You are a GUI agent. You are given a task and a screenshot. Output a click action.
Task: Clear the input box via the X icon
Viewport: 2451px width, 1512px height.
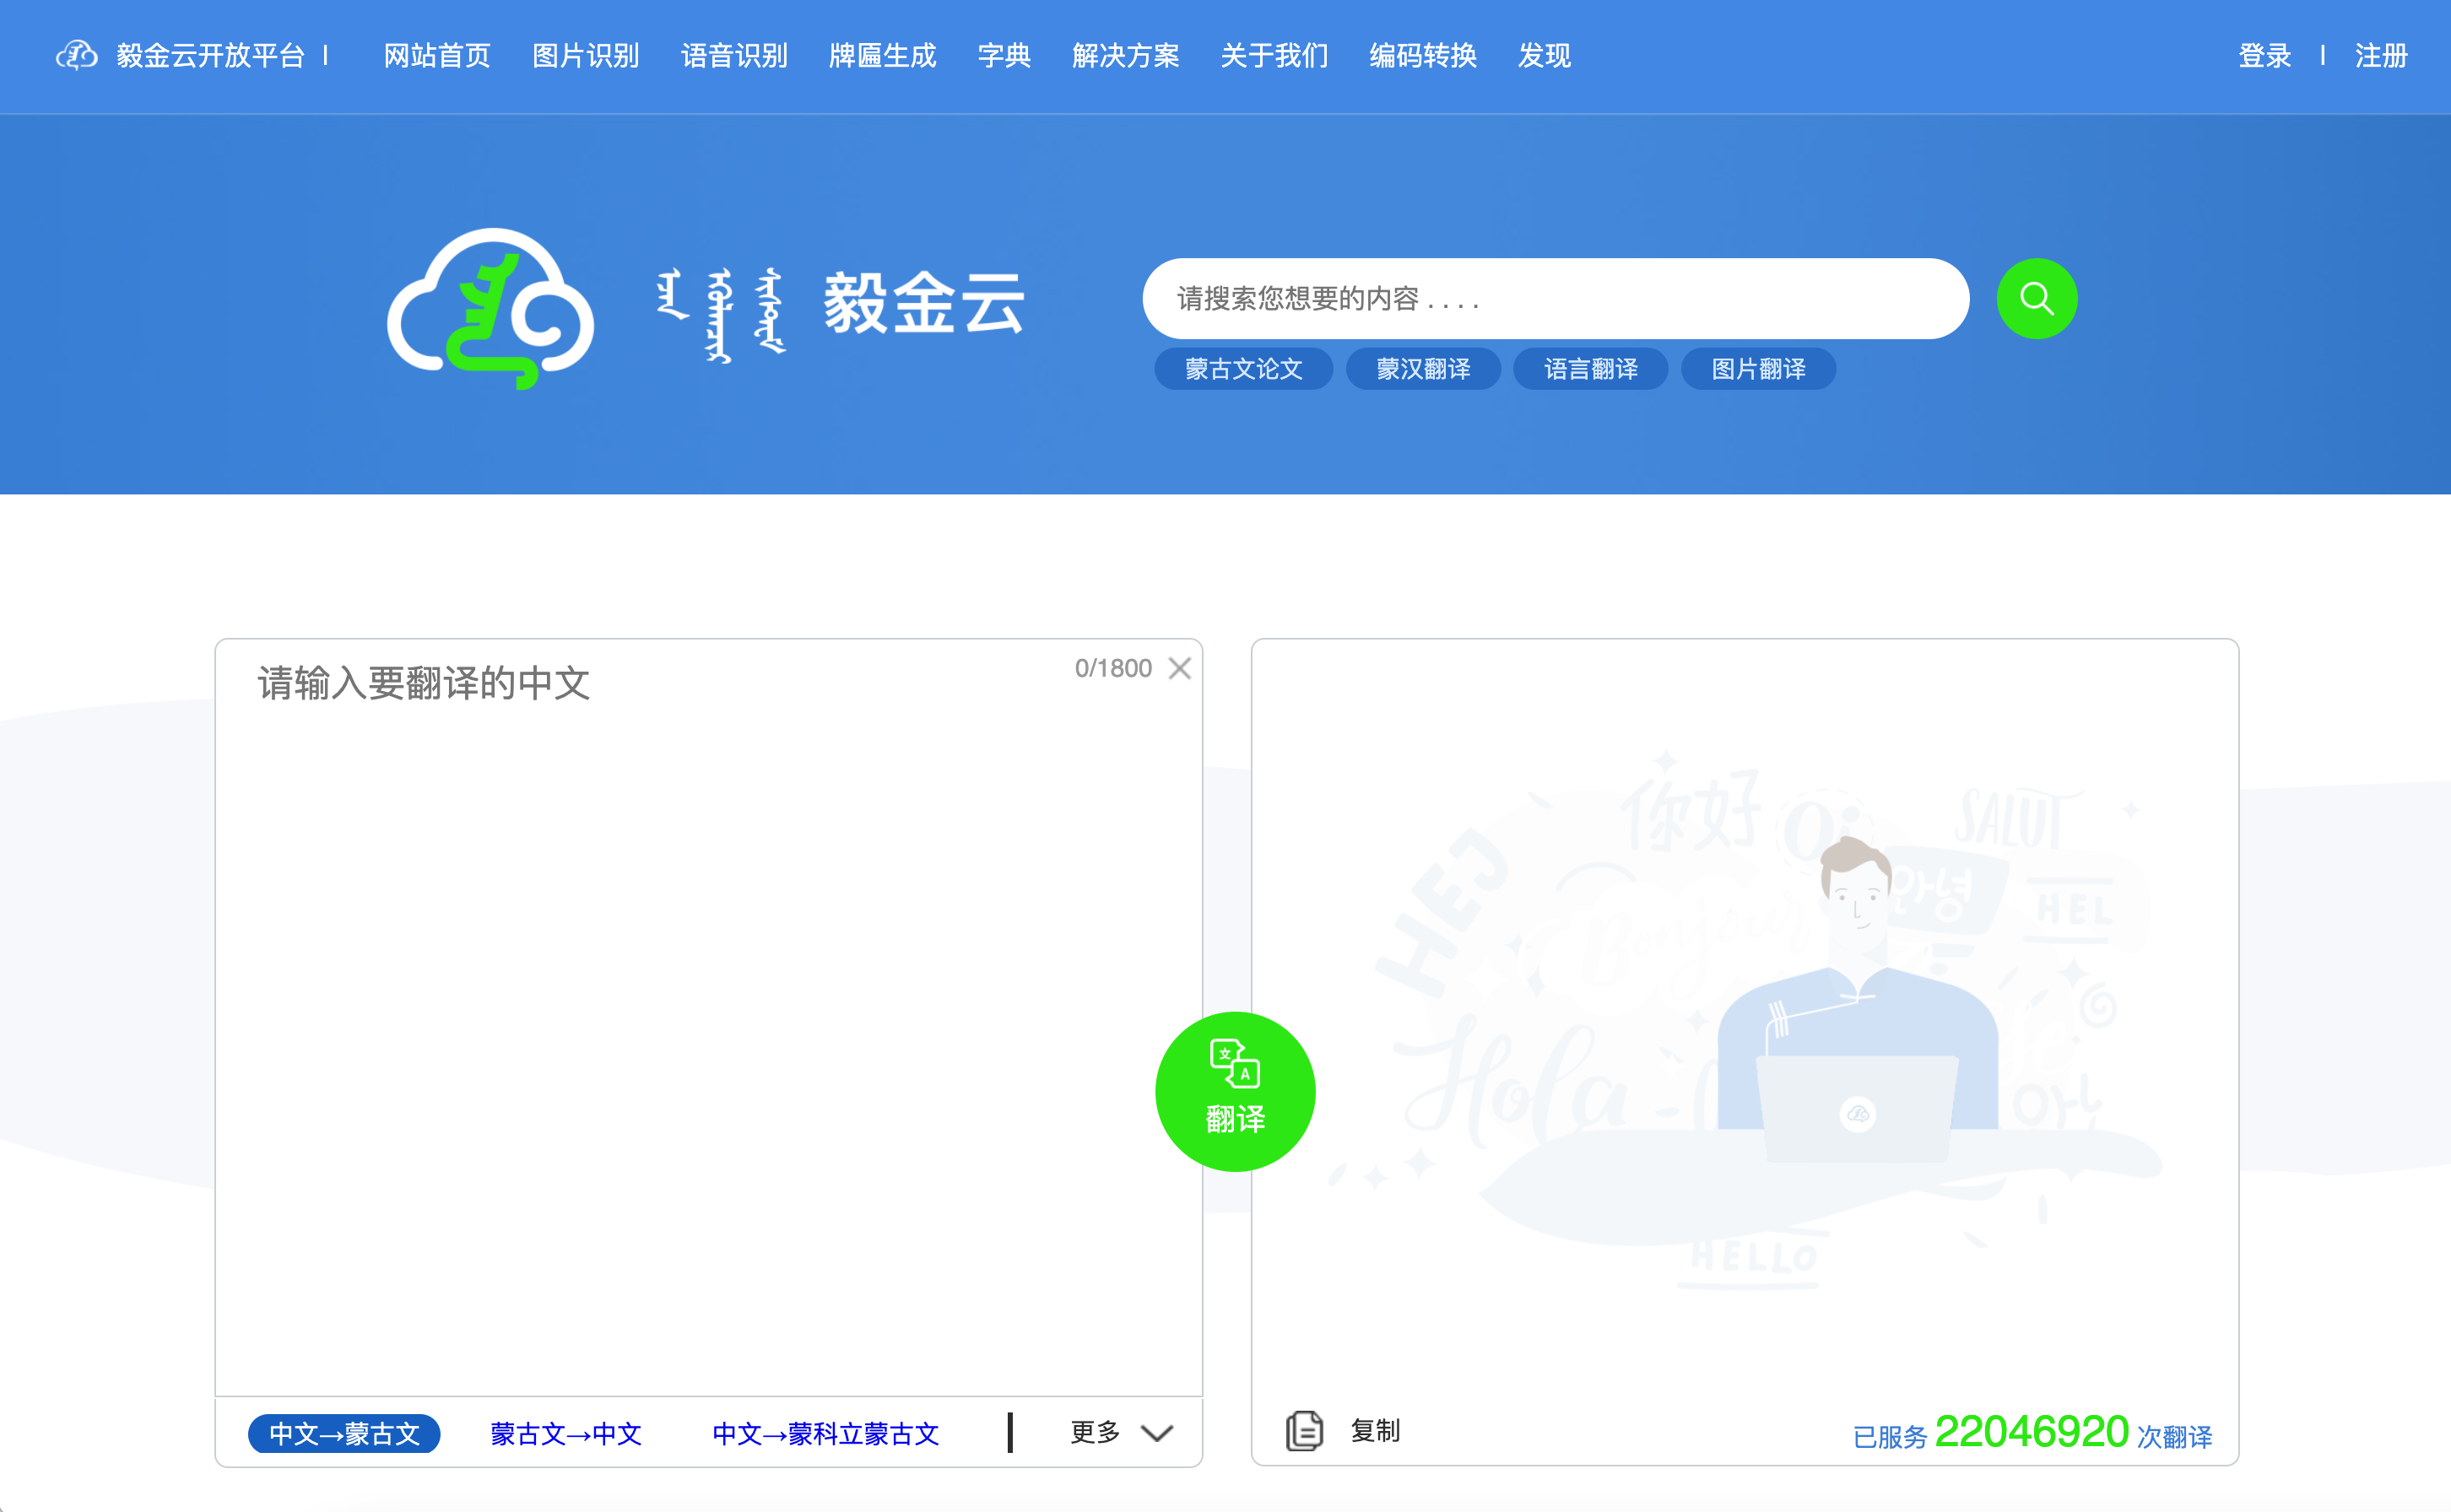coord(1181,668)
